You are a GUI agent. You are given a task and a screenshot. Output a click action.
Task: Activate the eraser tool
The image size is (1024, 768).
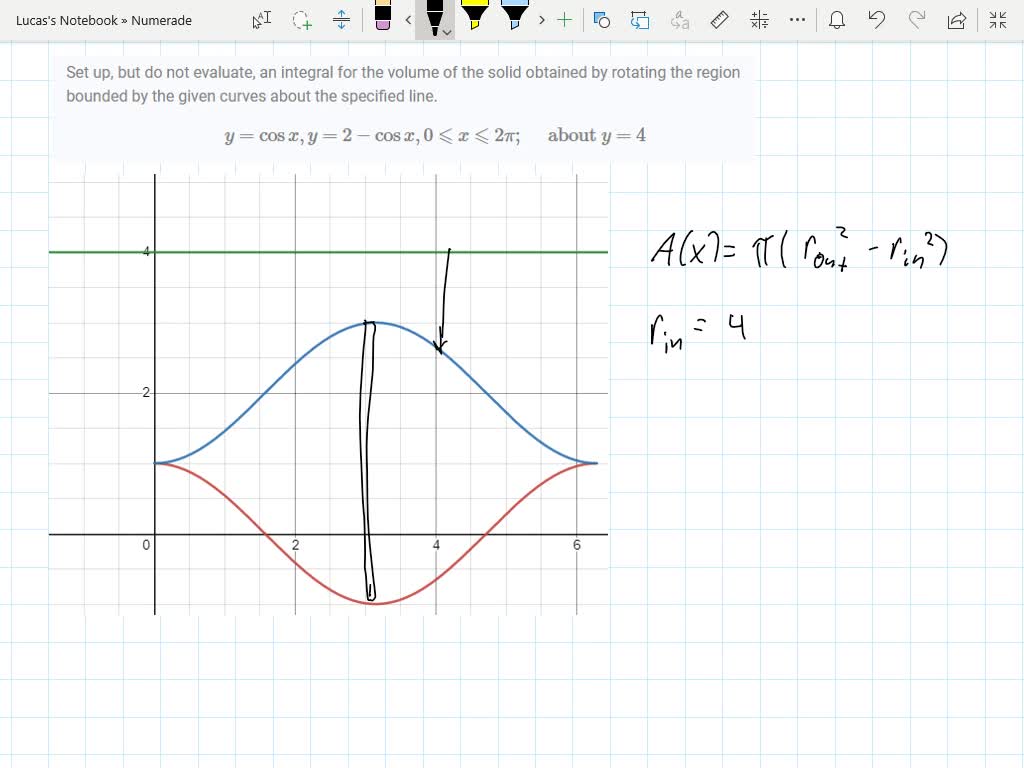[x=383, y=18]
